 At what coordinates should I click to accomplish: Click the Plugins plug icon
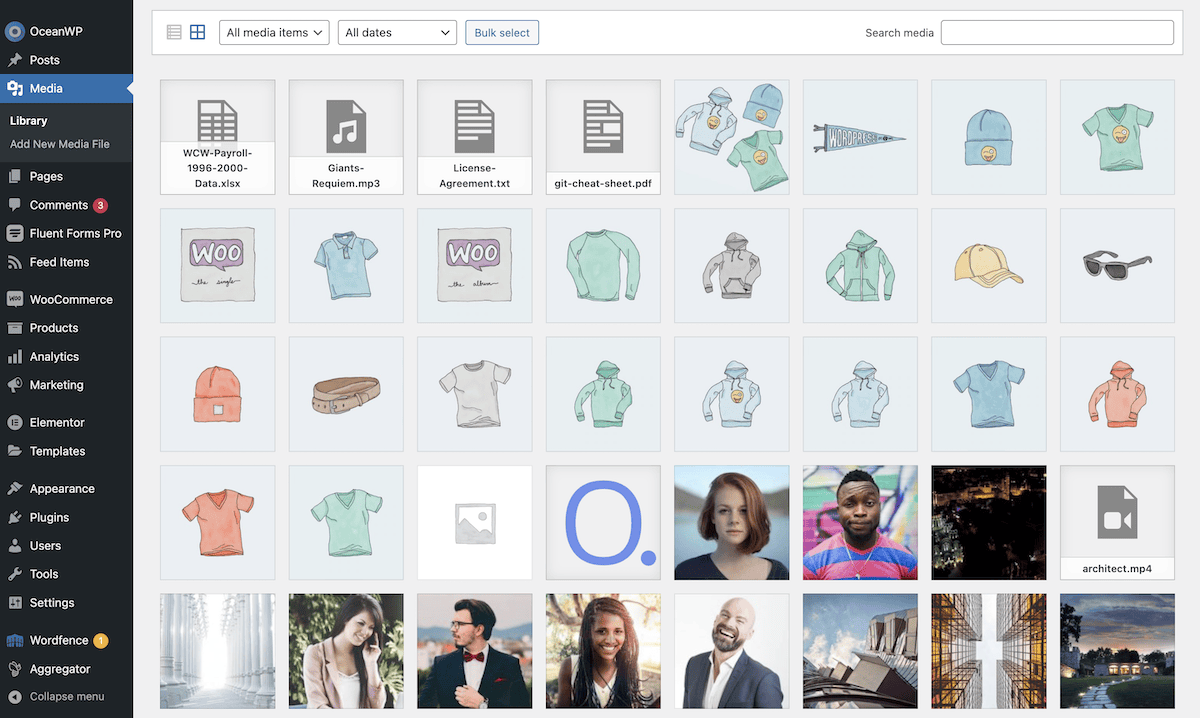click(x=14, y=518)
